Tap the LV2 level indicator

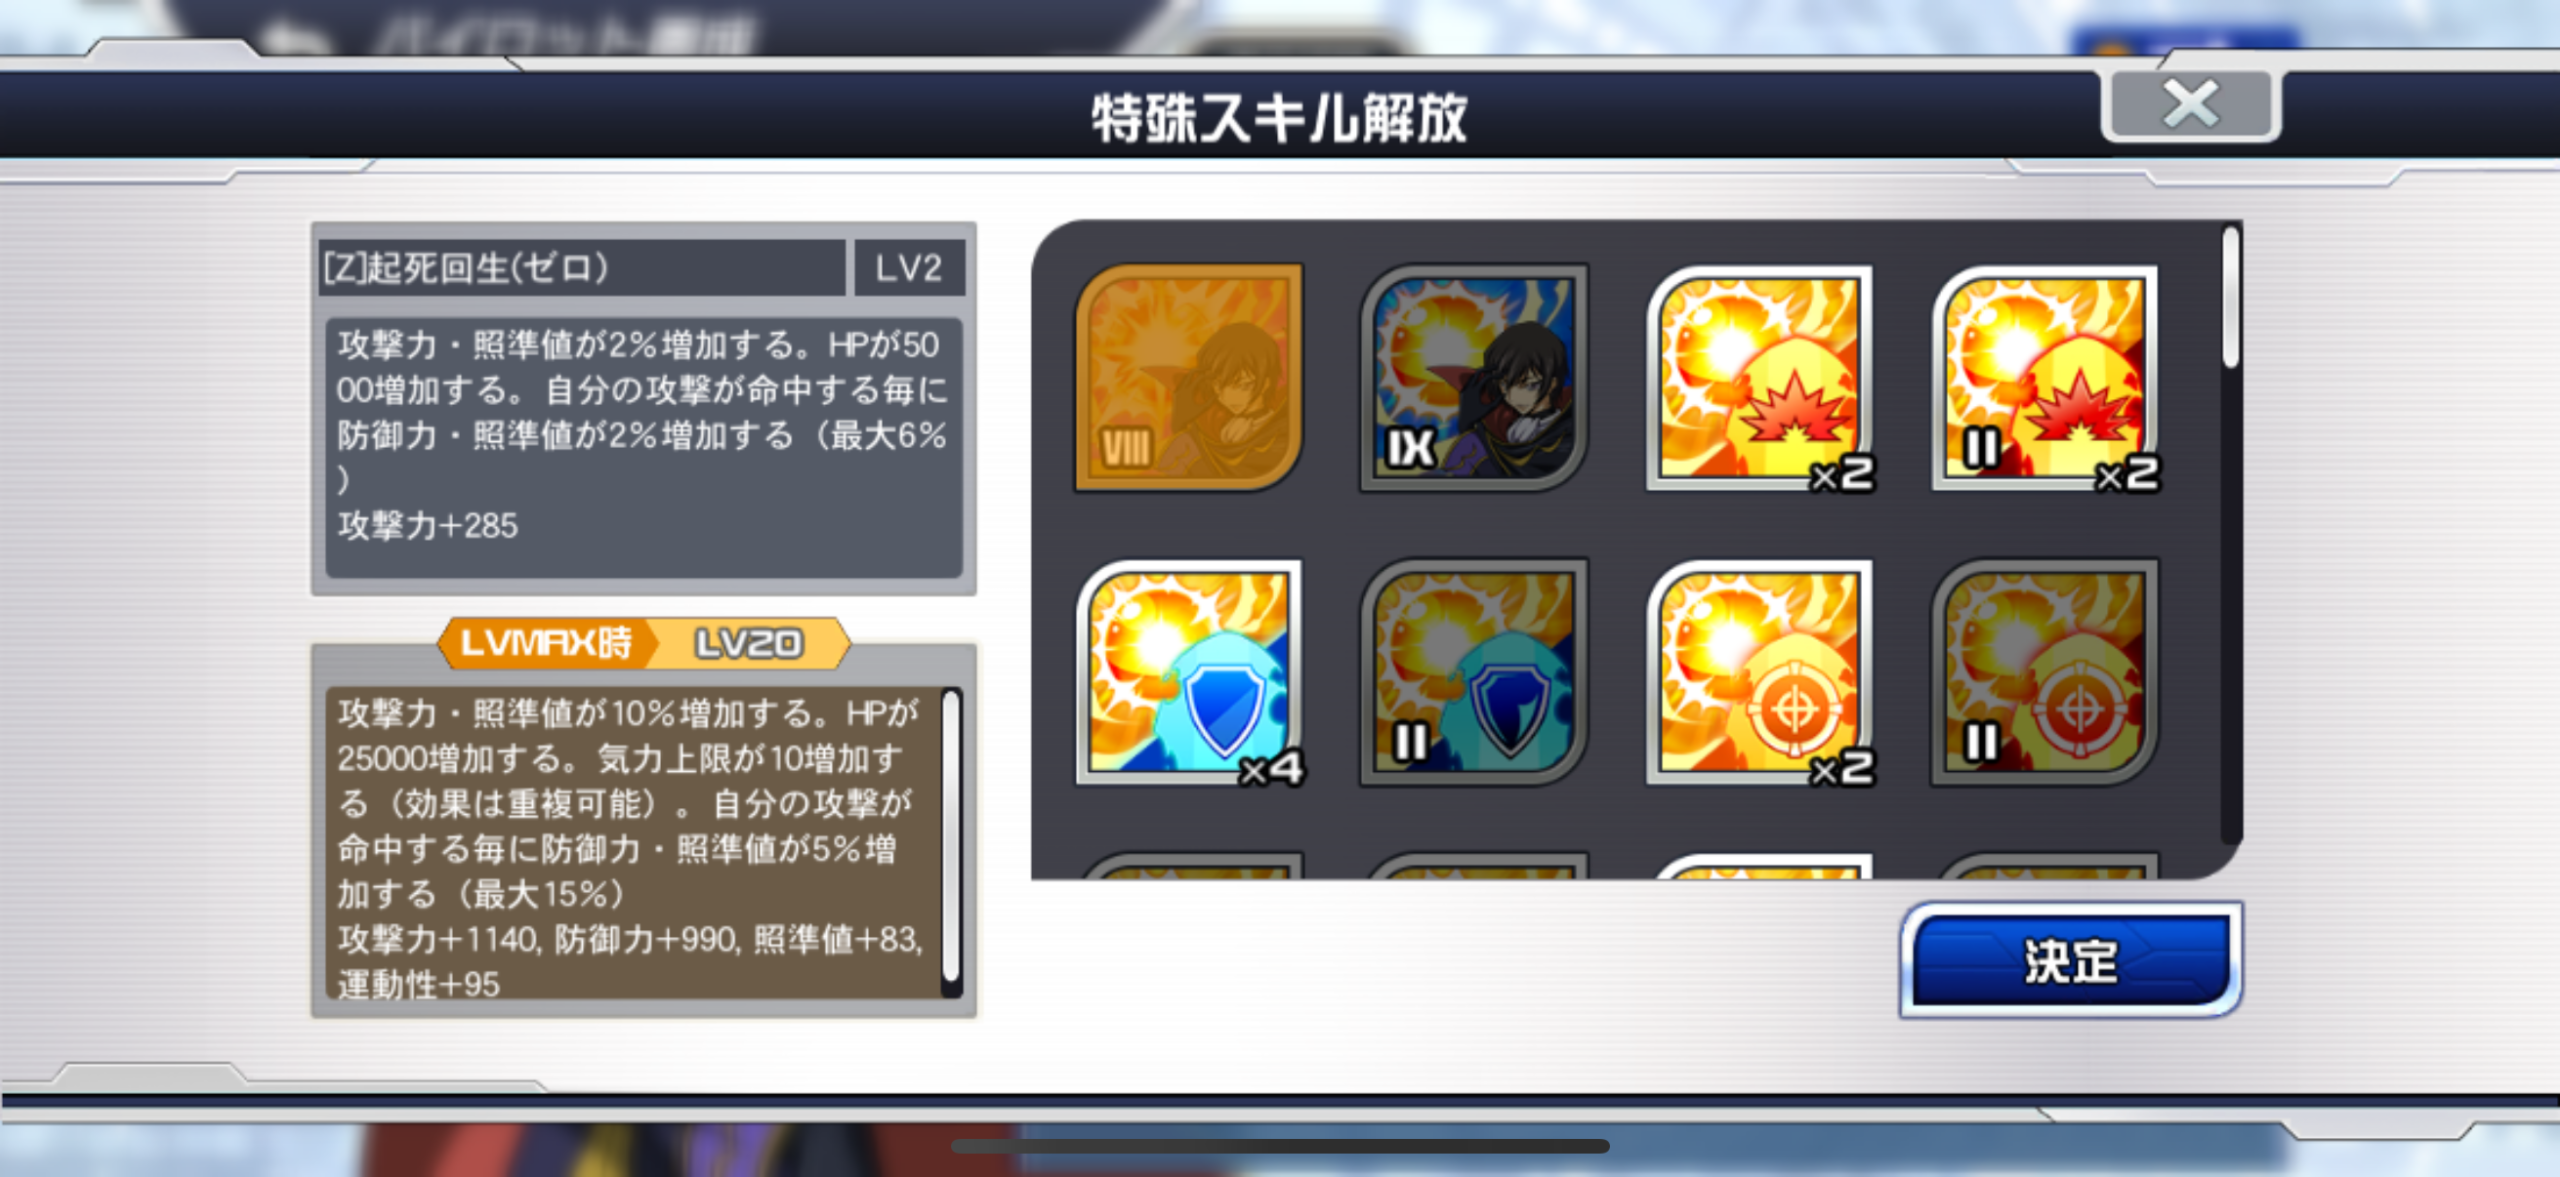click(x=909, y=267)
